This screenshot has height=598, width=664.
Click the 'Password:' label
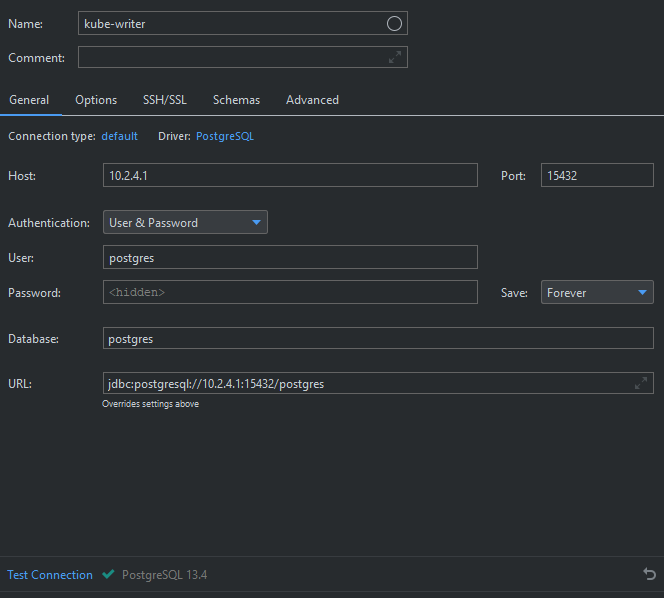click(x=34, y=293)
